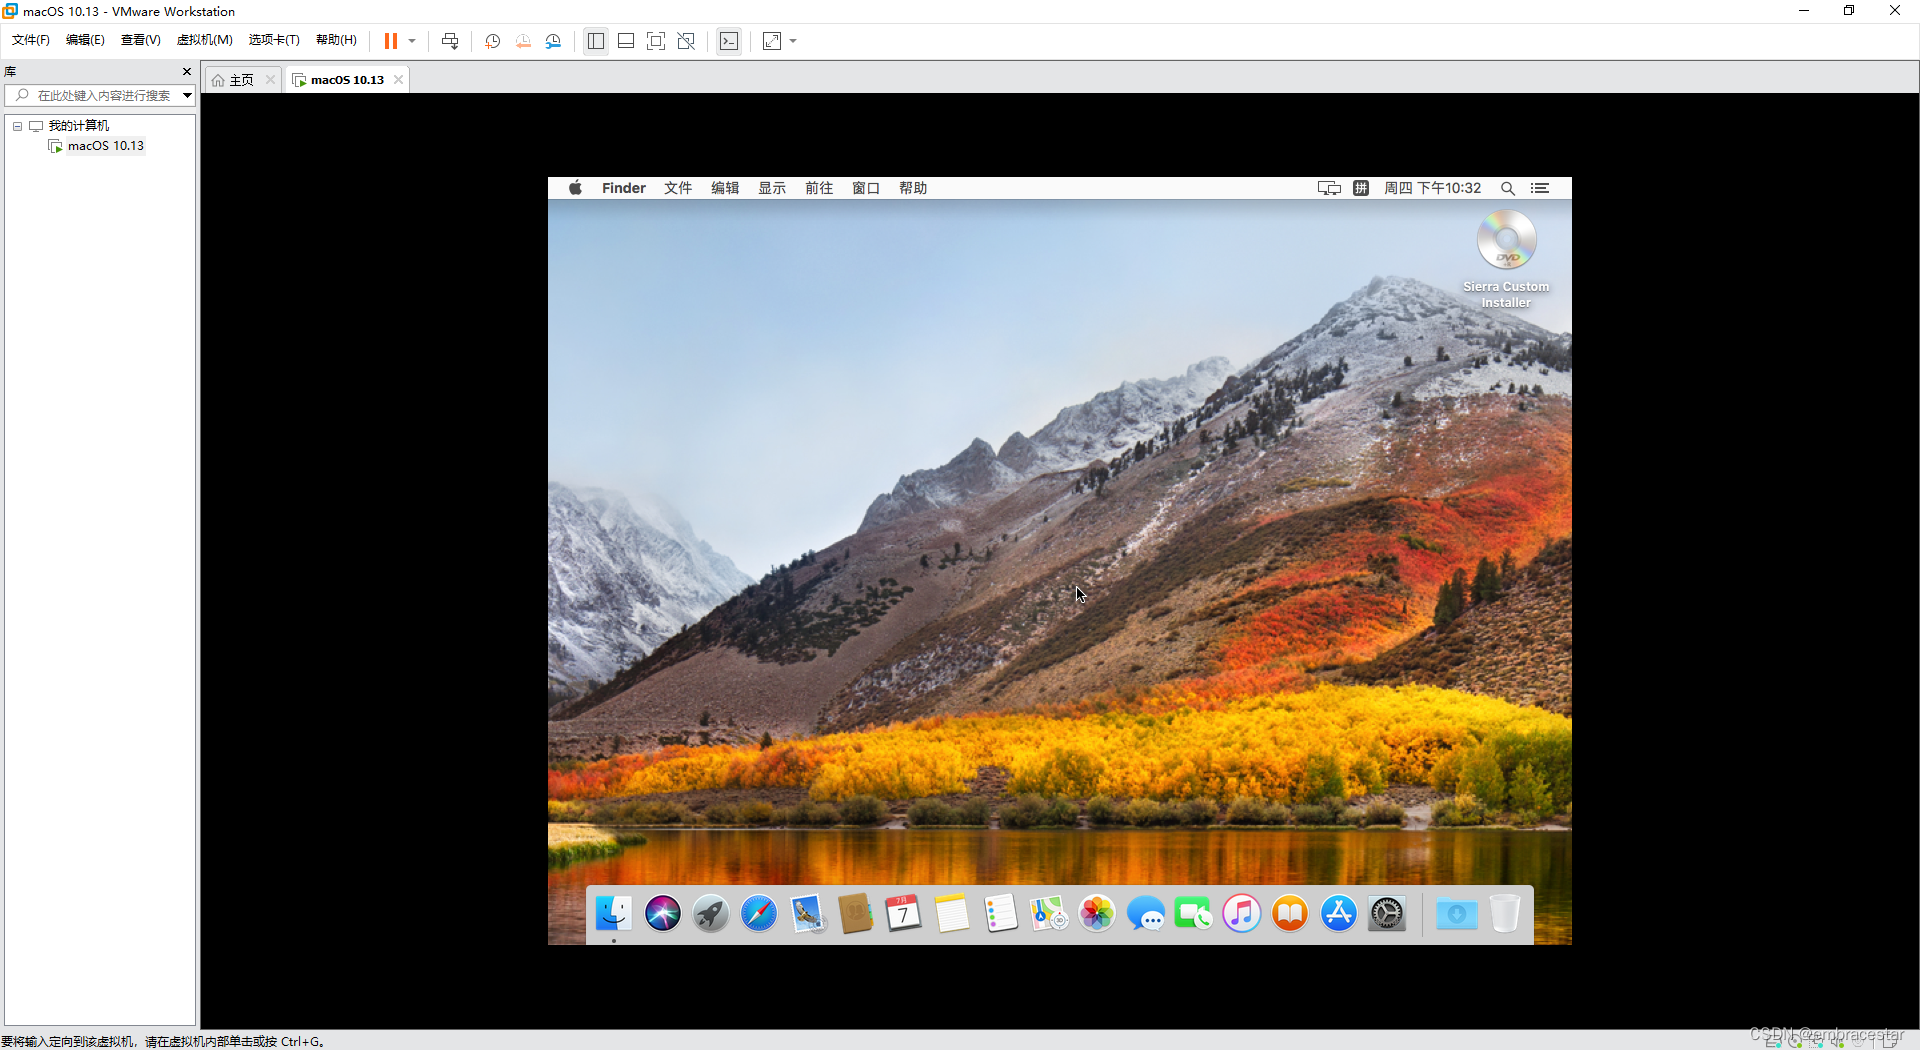Open the Finder menu
1920x1050 pixels.
coord(624,188)
